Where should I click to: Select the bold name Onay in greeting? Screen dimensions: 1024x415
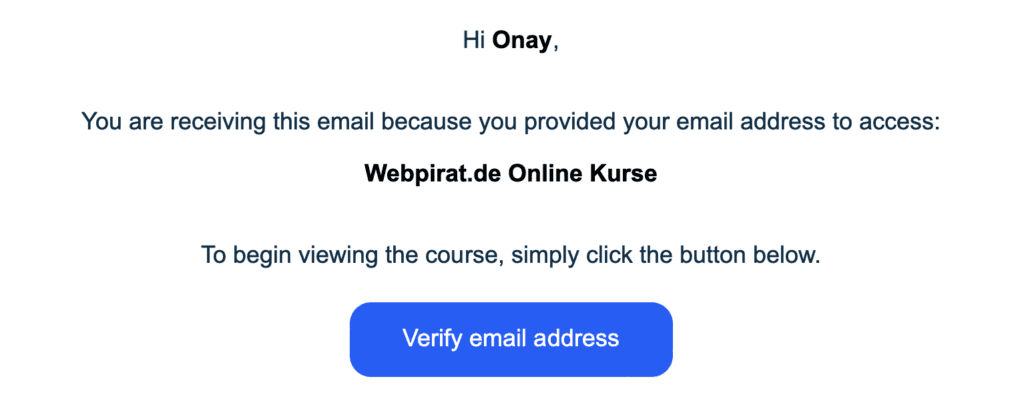click(x=522, y=42)
